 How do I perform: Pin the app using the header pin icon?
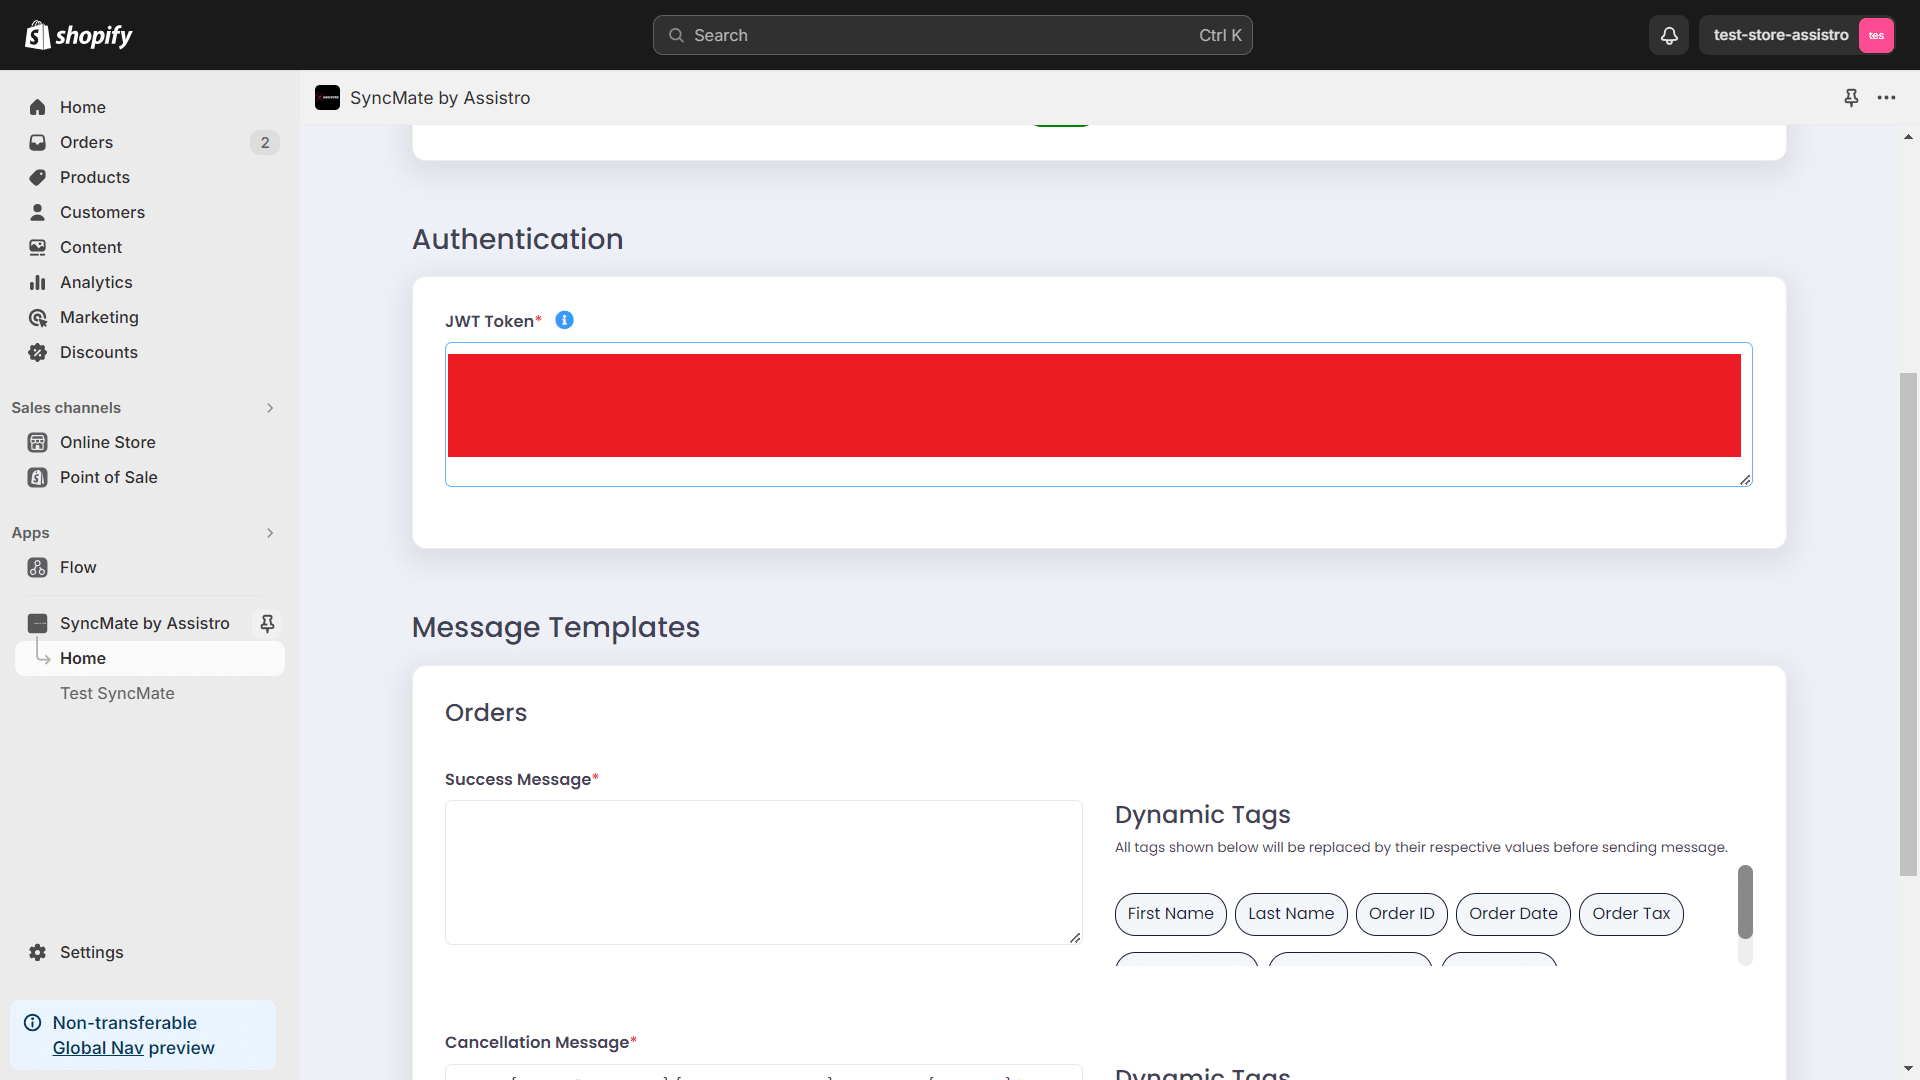point(1851,97)
